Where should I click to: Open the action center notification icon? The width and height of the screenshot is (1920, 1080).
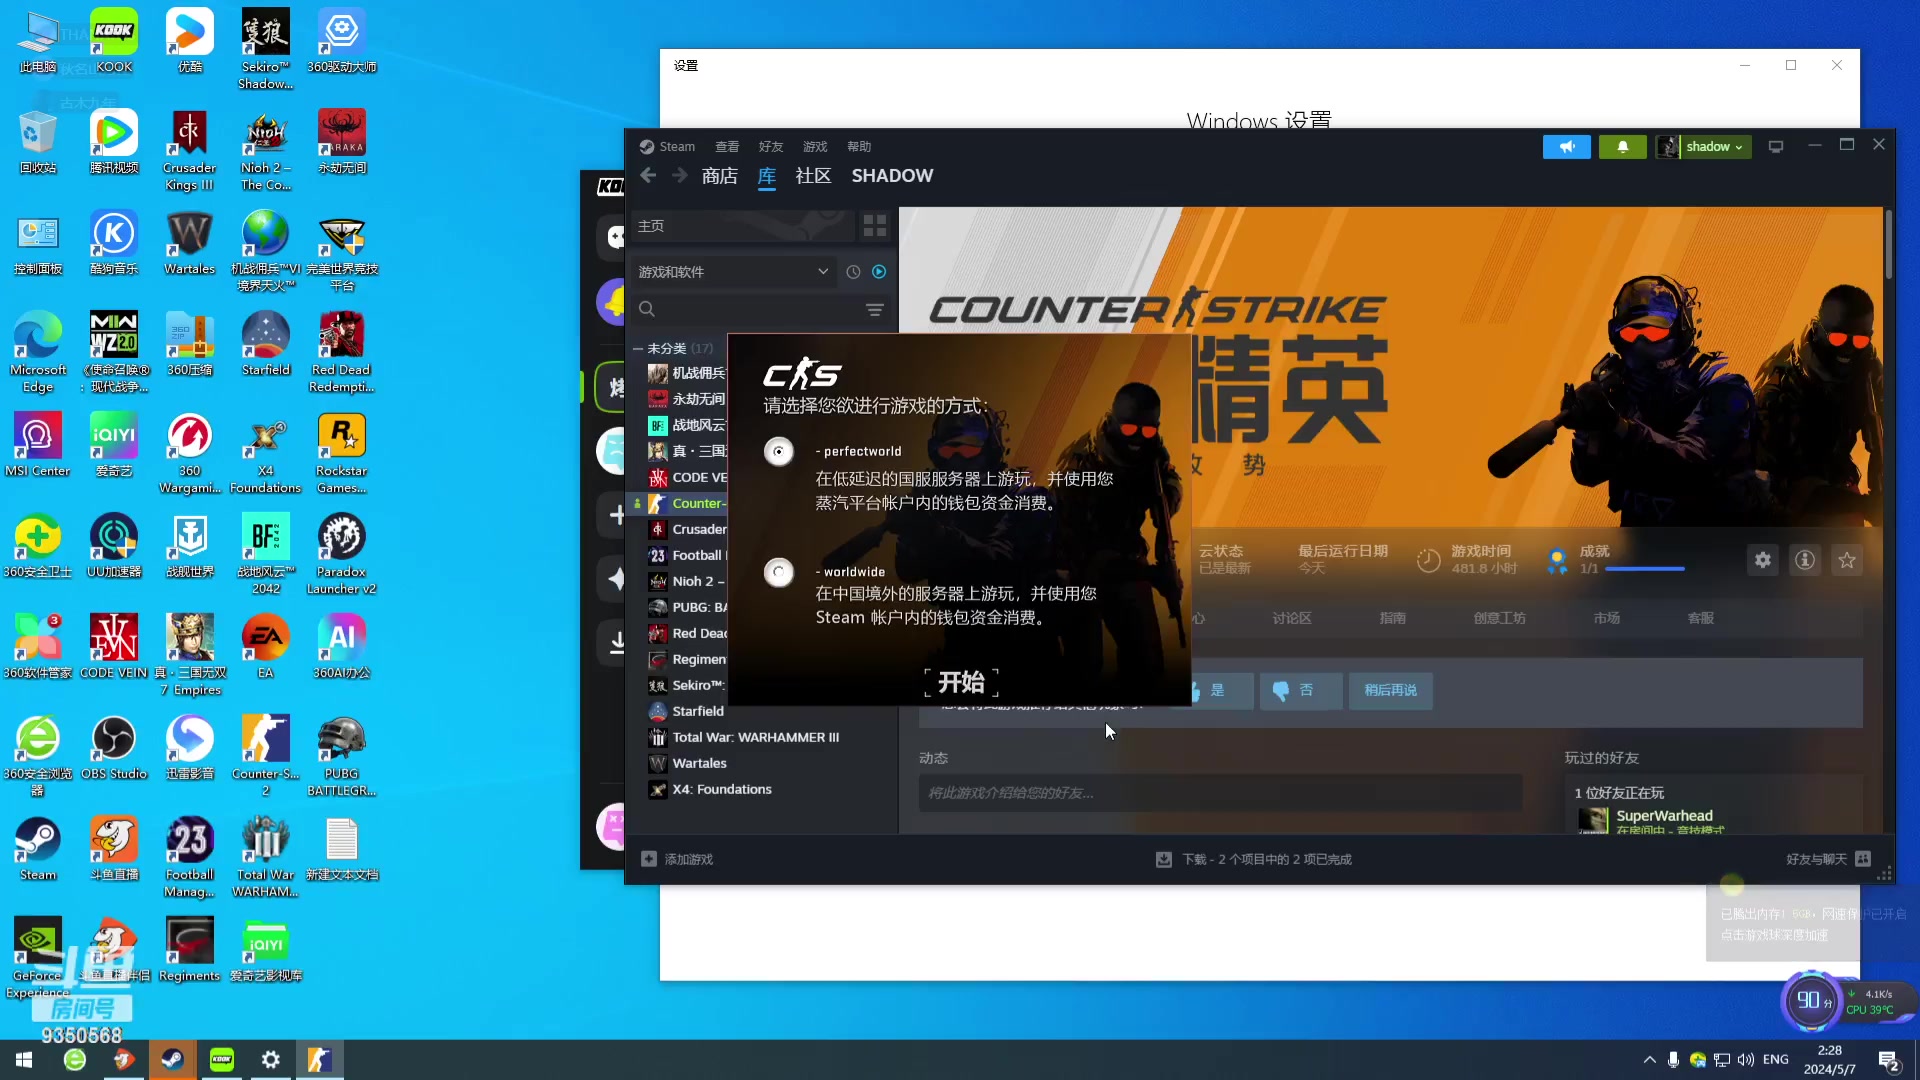click(x=1890, y=1060)
